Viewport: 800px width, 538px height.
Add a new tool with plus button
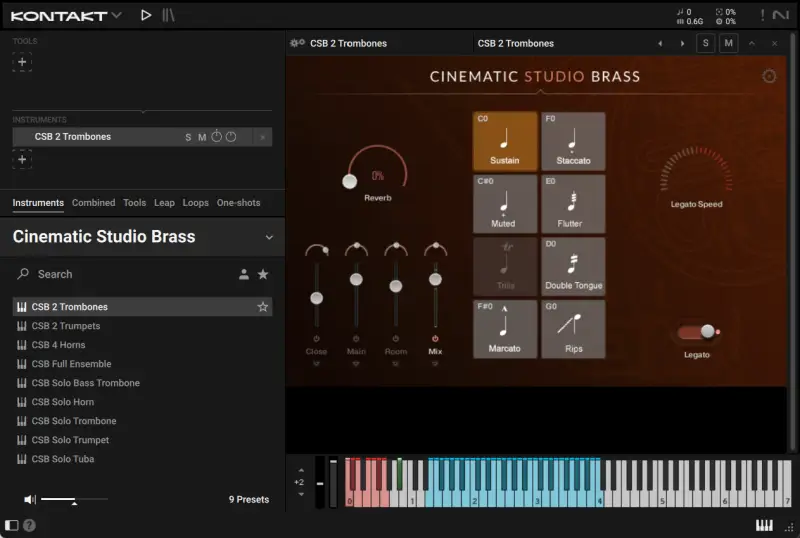tap(22, 62)
